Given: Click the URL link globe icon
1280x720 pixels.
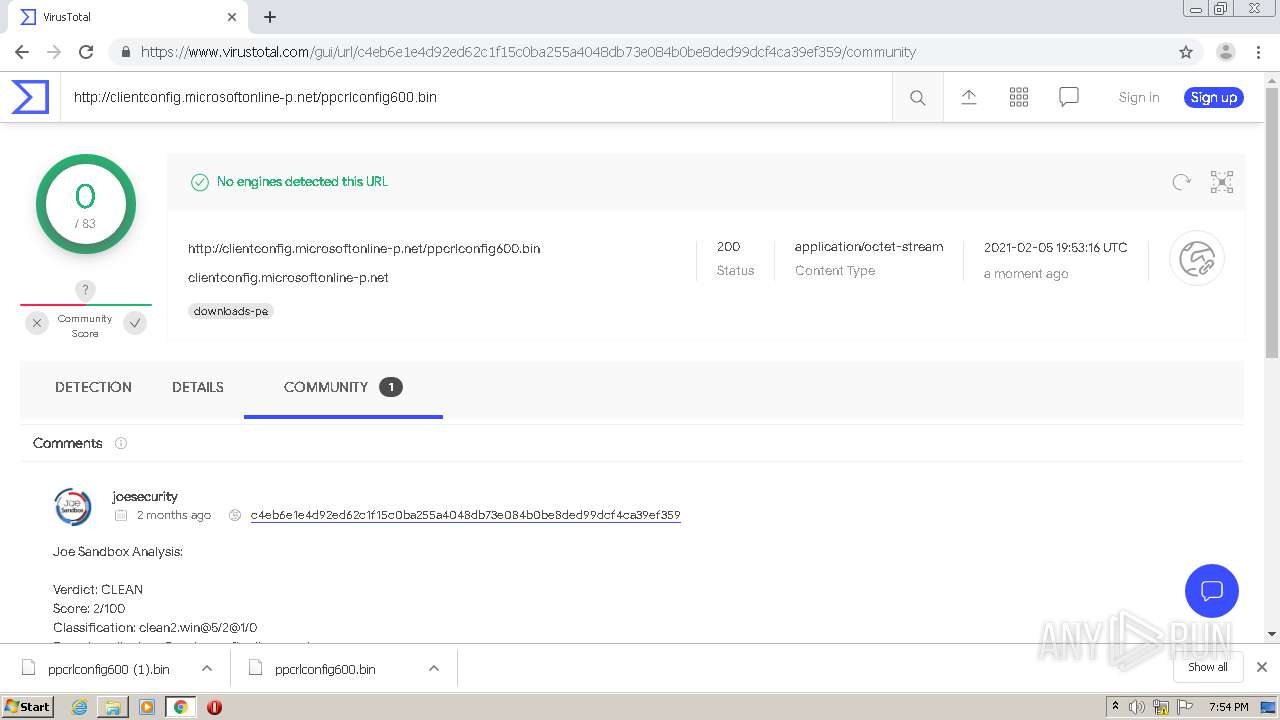Looking at the screenshot, I should pos(1197,259).
